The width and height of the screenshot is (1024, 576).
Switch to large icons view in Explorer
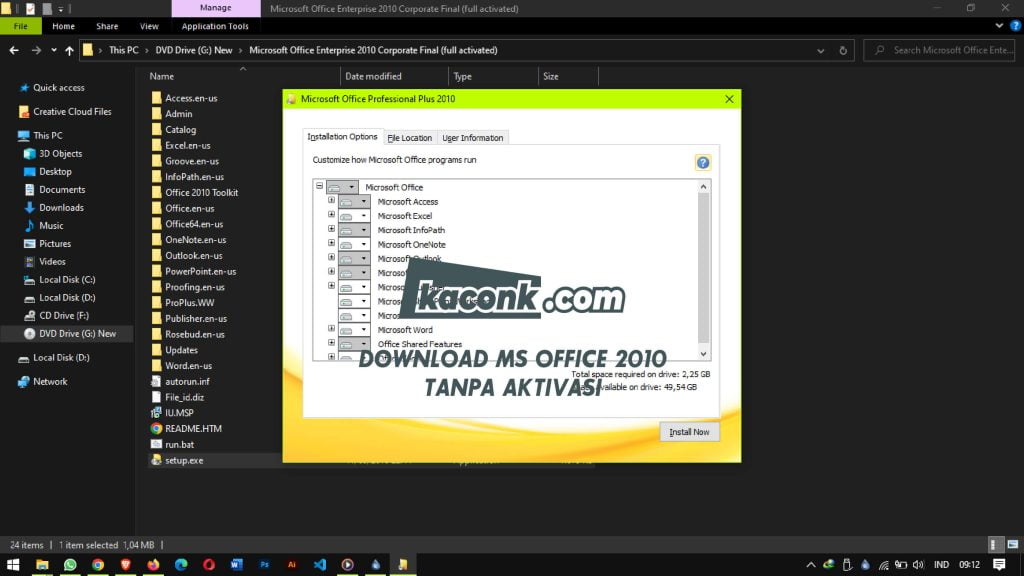click(x=1012, y=545)
